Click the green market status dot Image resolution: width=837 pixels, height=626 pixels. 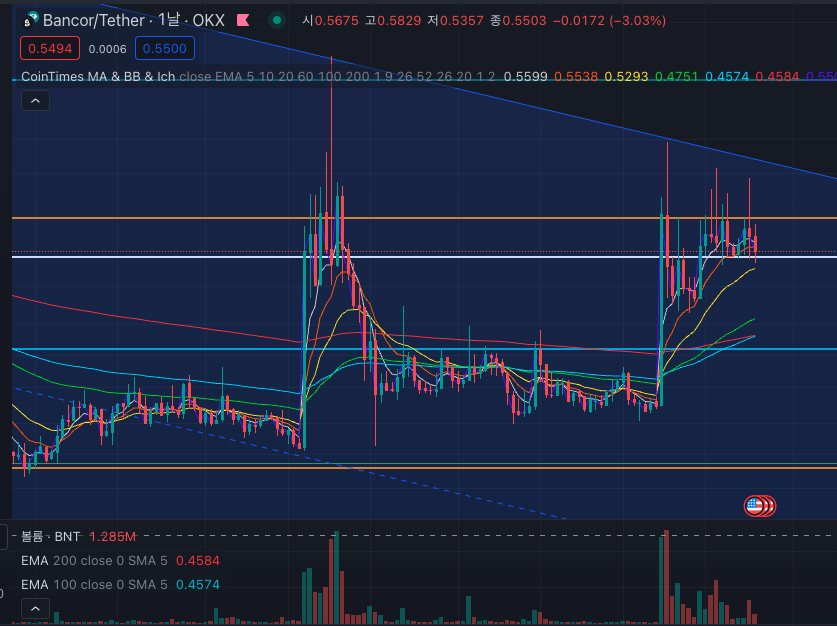(x=277, y=20)
